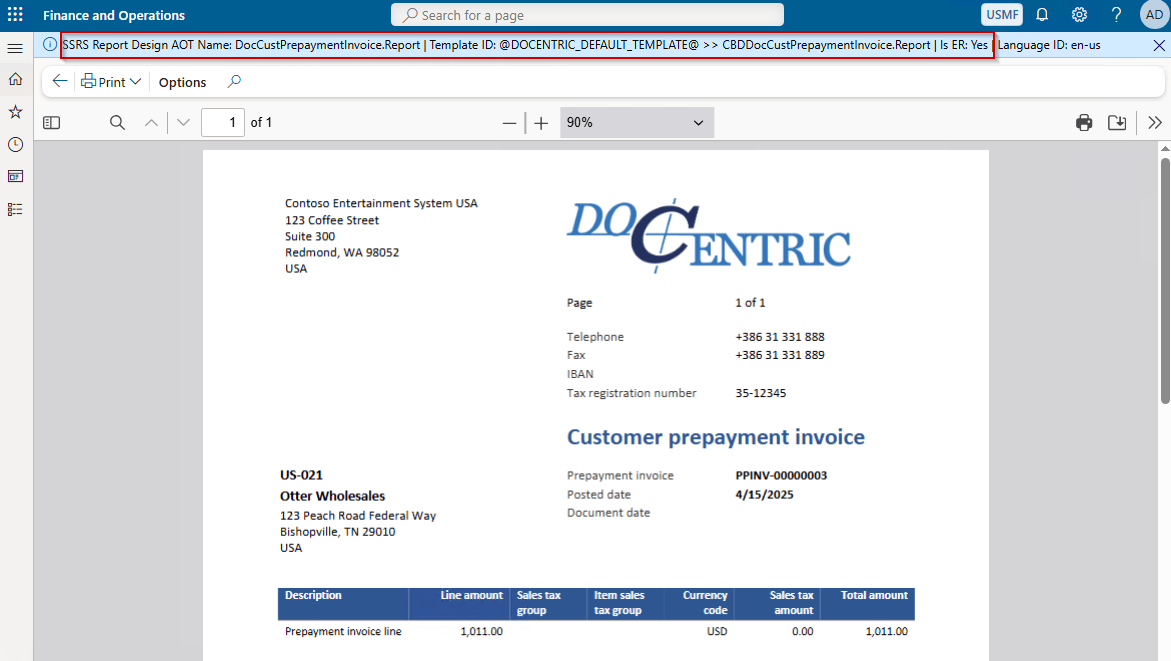Image resolution: width=1171 pixels, height=661 pixels.
Task: Select Language ID: en-us text
Action: [1049, 45]
